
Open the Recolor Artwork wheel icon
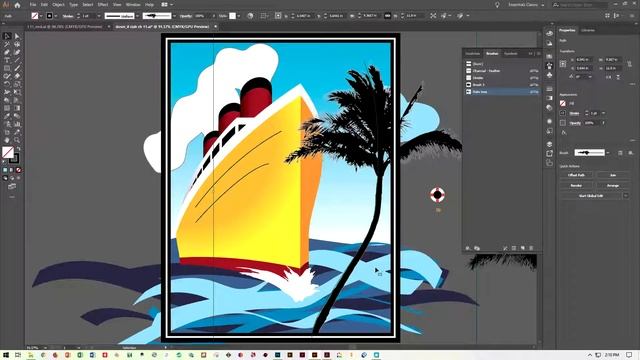pyautogui.click(x=250, y=16)
